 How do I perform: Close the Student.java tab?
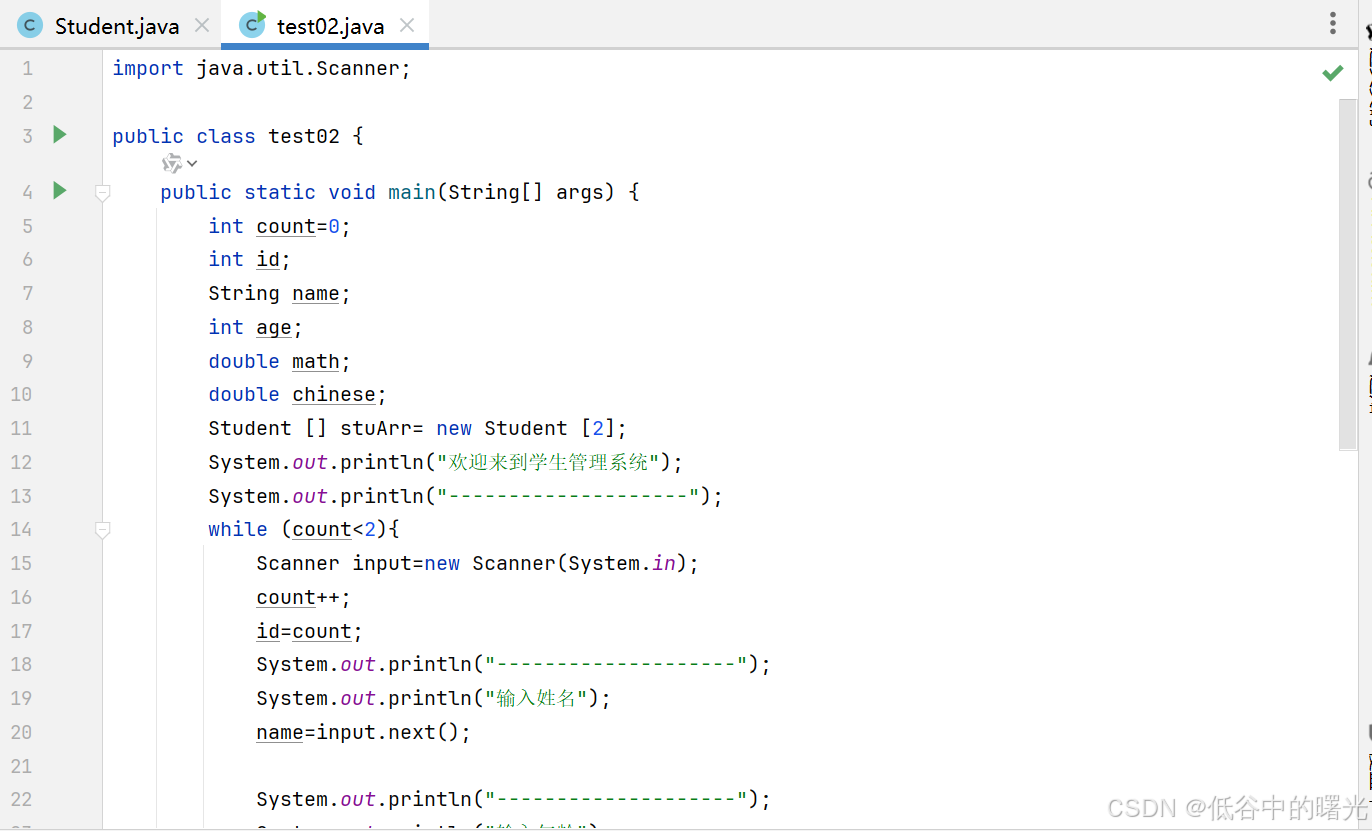click(x=201, y=25)
